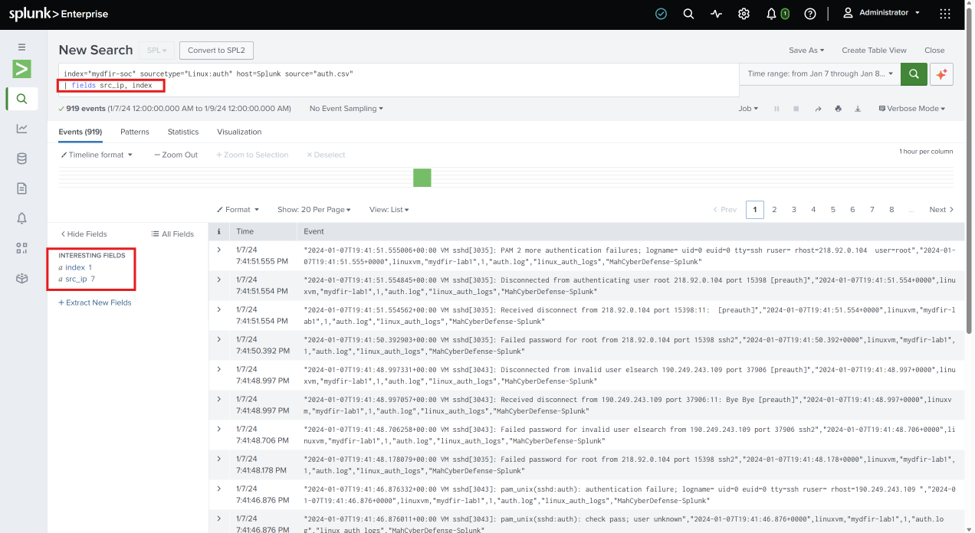This screenshot has width=975, height=533.
Task: Select the sidebar Search magnifier icon
Action: [22, 99]
